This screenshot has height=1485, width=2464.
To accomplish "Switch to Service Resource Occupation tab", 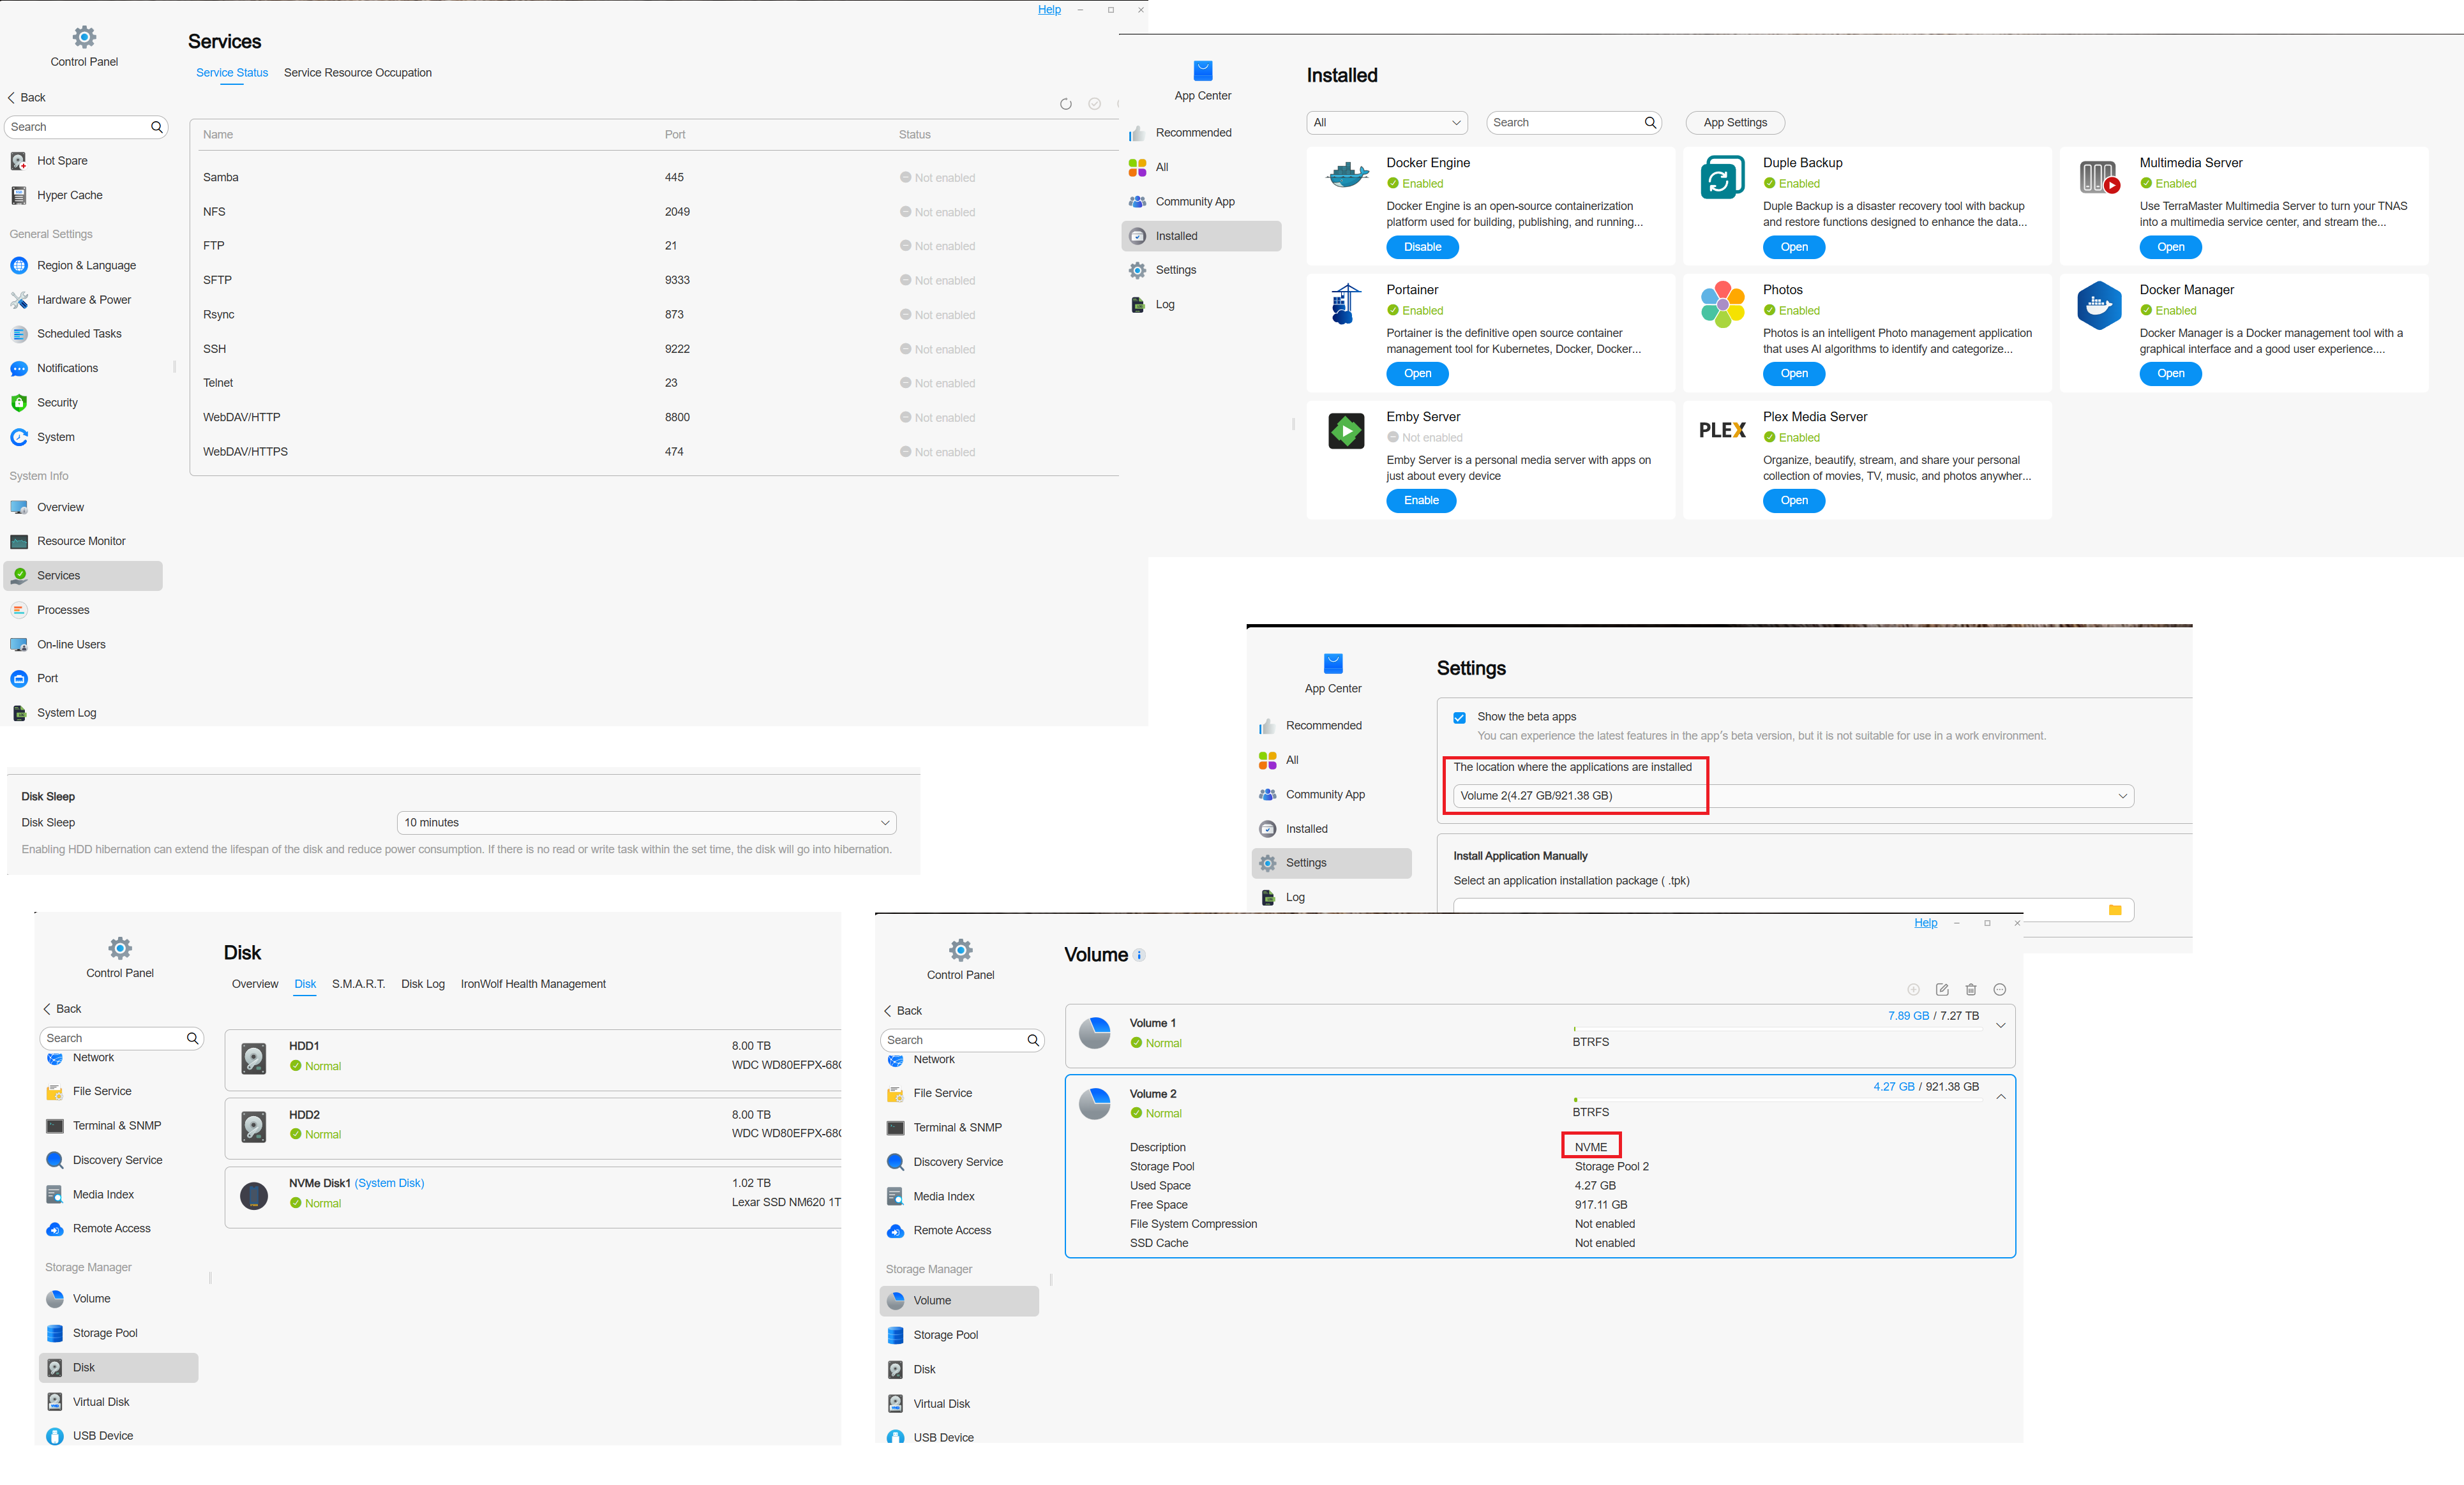I will [357, 72].
